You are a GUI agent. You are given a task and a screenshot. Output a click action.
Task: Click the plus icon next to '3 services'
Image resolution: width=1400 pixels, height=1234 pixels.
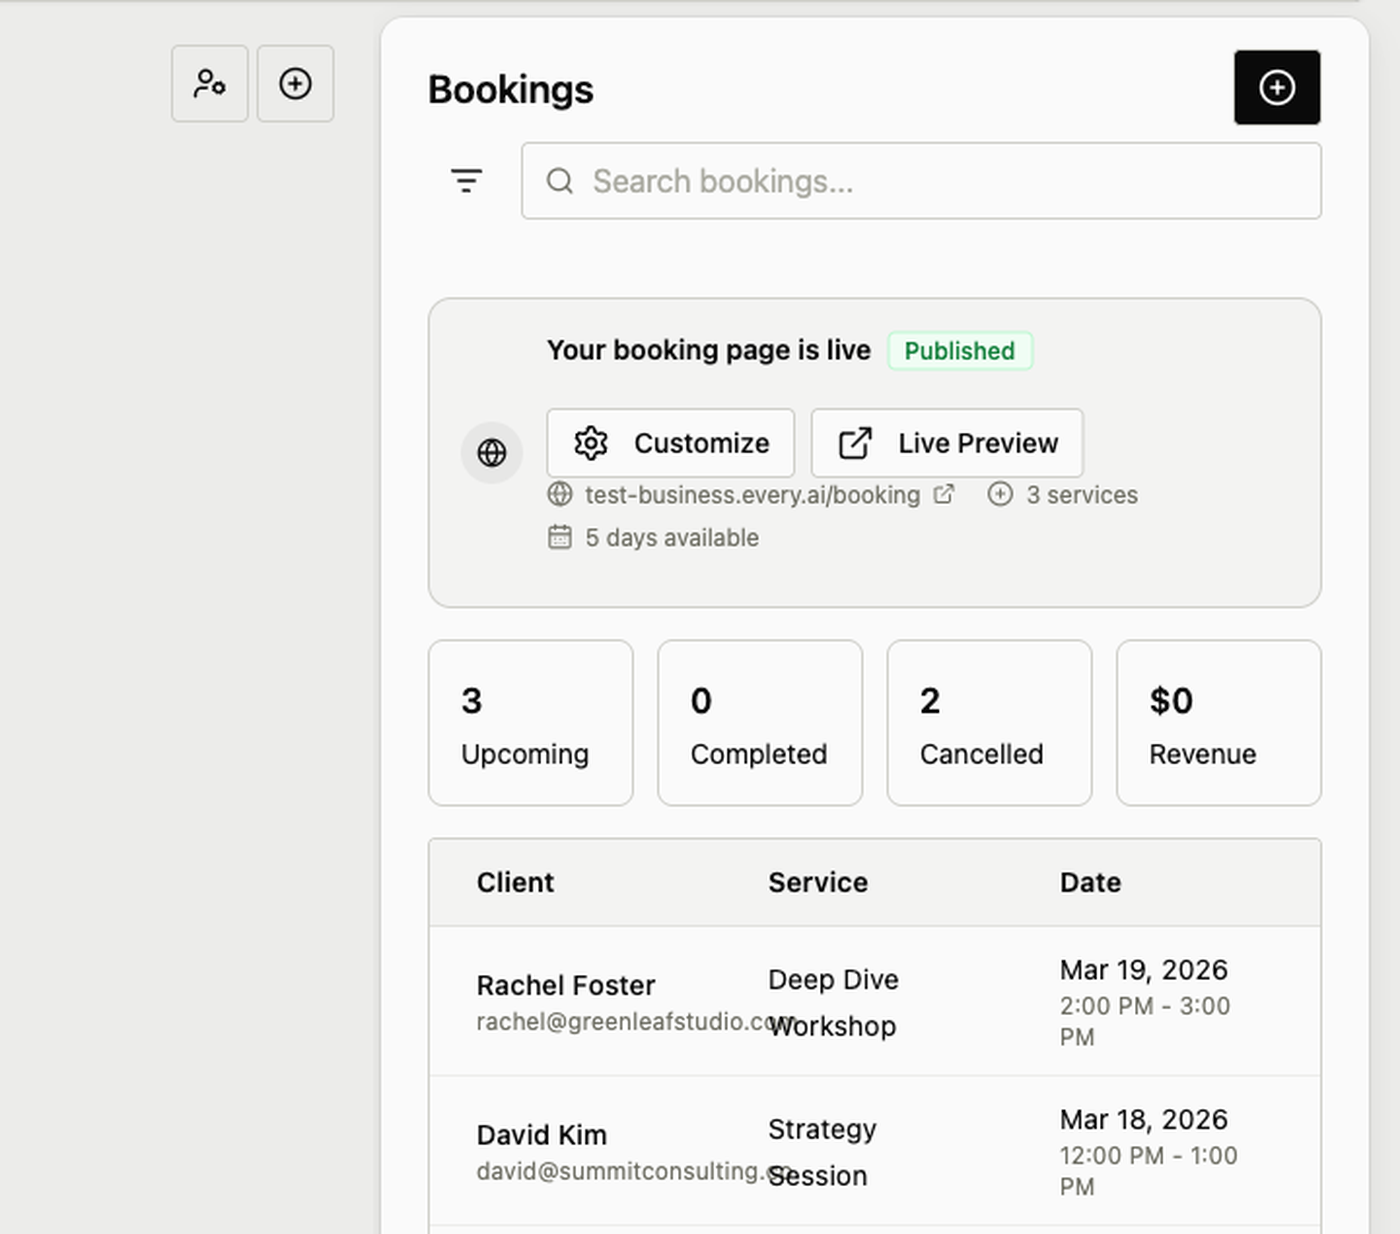(1000, 494)
